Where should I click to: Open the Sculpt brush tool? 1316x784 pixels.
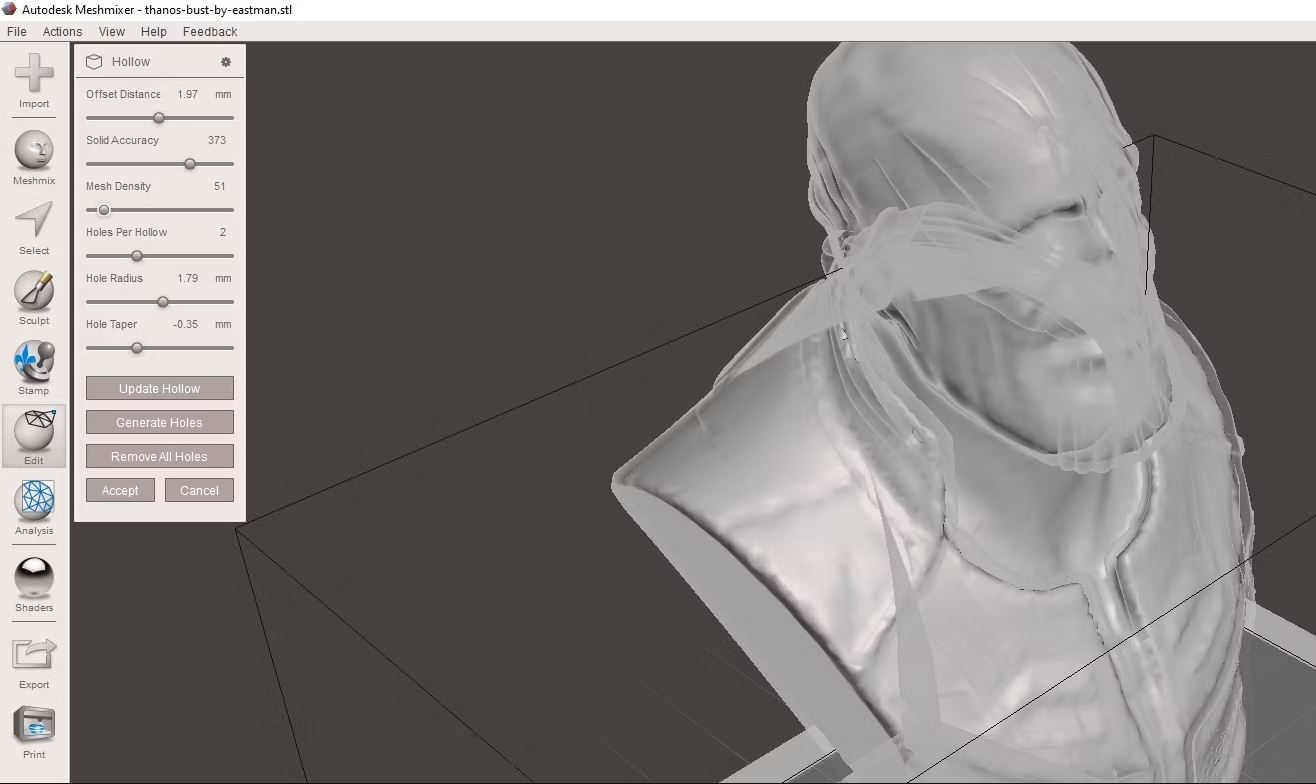click(x=34, y=298)
